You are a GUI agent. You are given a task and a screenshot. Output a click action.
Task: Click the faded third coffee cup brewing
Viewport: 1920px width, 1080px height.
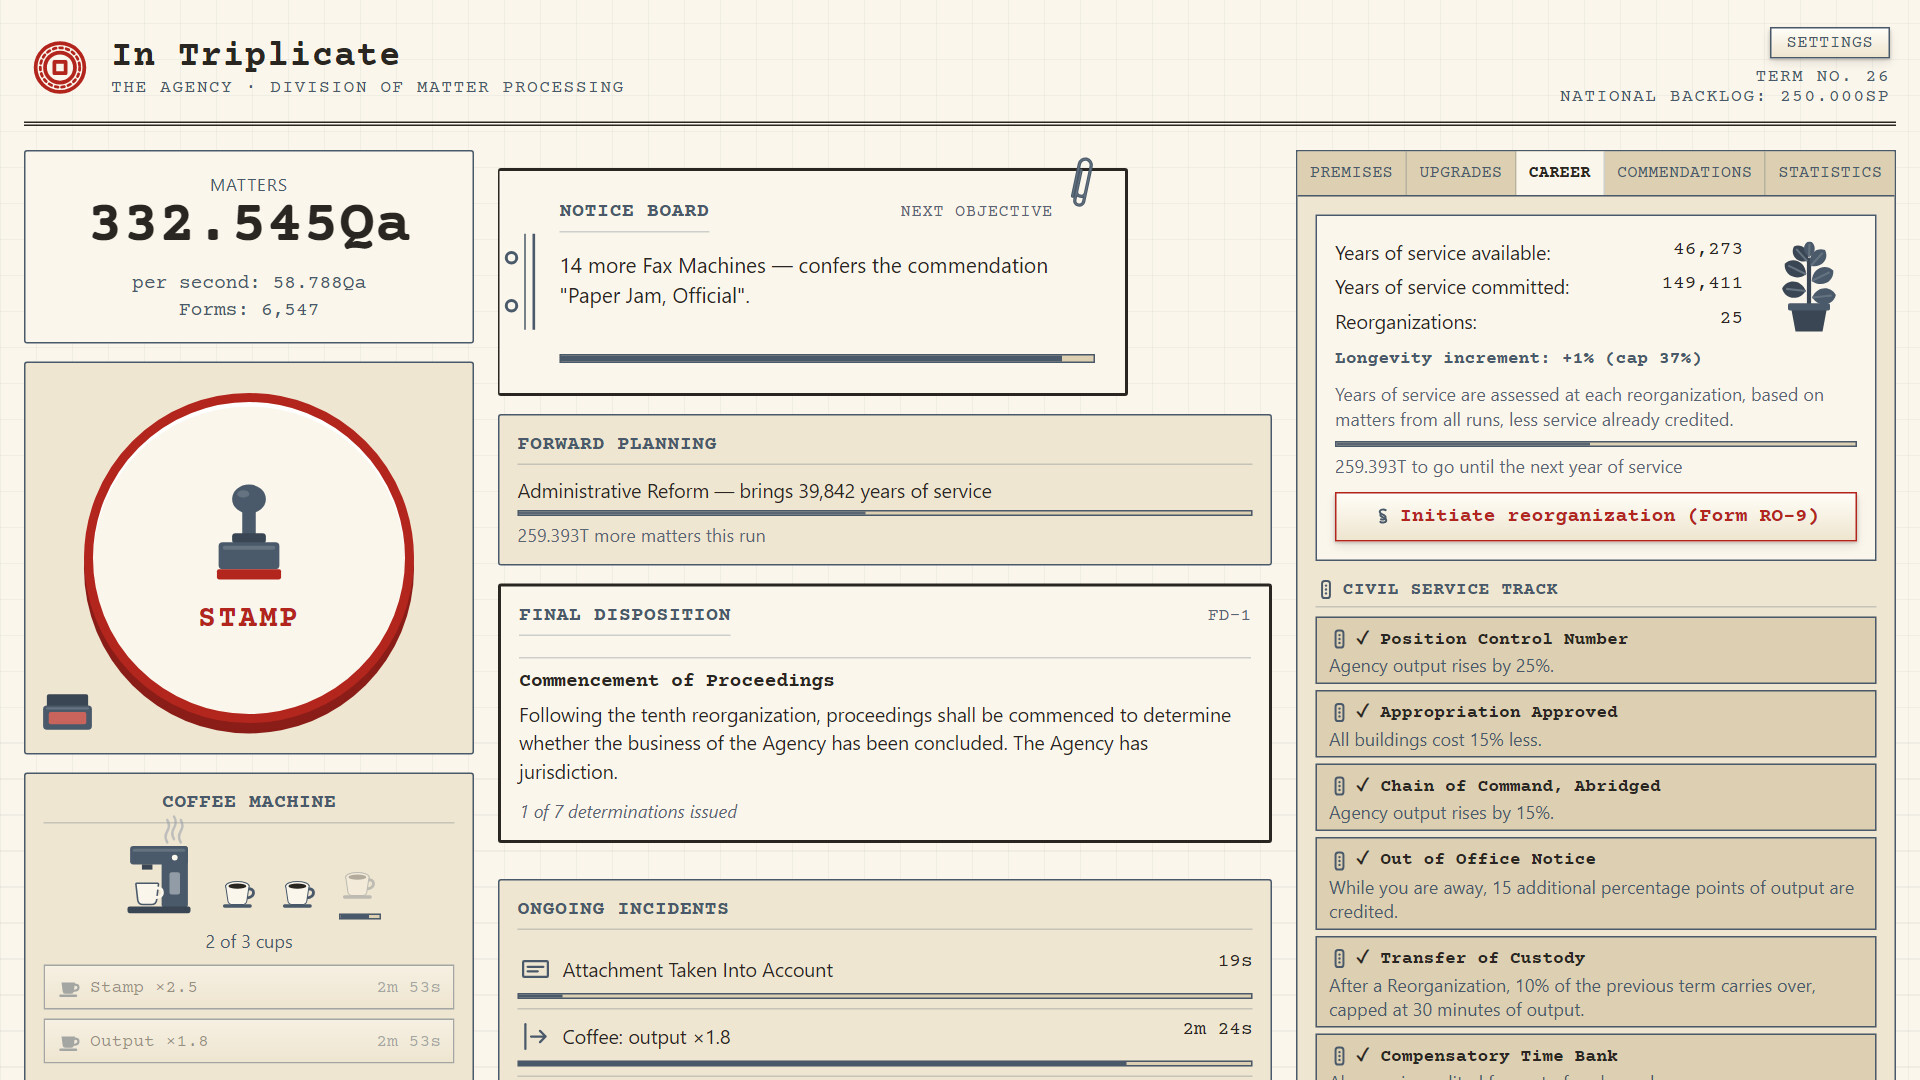[x=359, y=884]
